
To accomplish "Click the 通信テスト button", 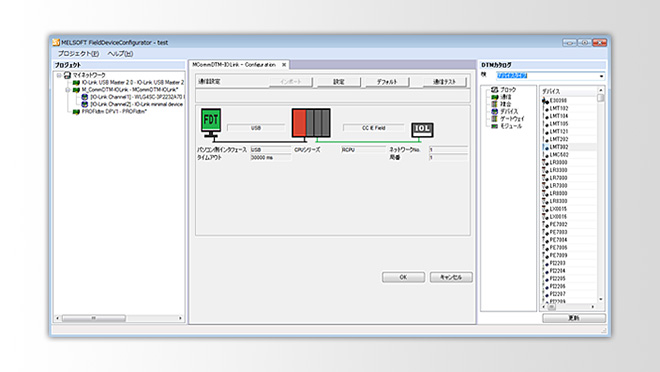I will coord(444,82).
